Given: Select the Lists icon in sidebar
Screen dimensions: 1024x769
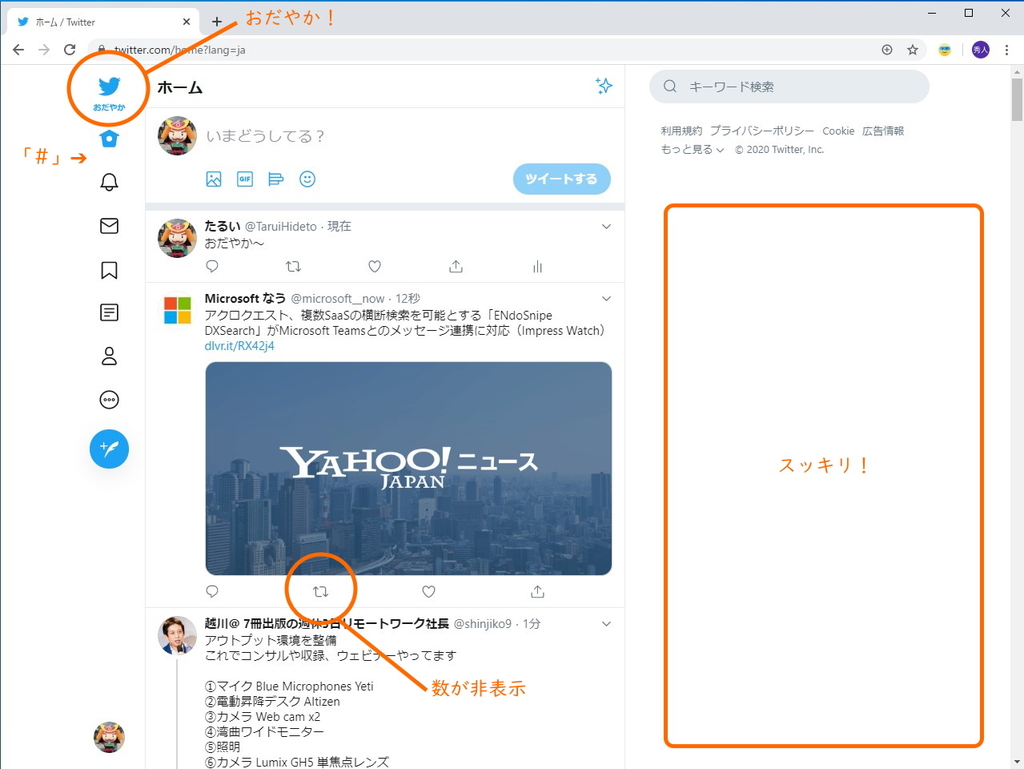Looking at the screenshot, I should [109, 312].
